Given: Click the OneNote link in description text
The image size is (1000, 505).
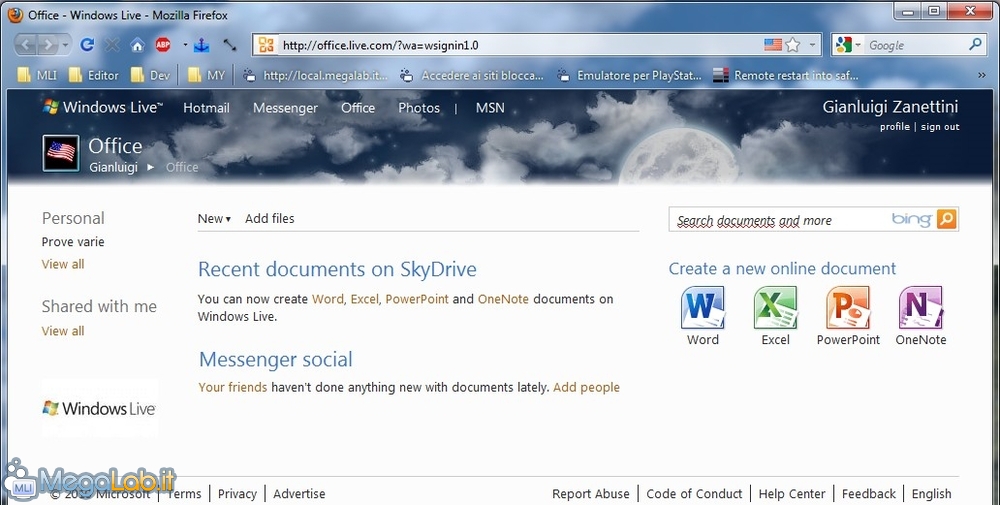Looking at the screenshot, I should pos(503,298).
